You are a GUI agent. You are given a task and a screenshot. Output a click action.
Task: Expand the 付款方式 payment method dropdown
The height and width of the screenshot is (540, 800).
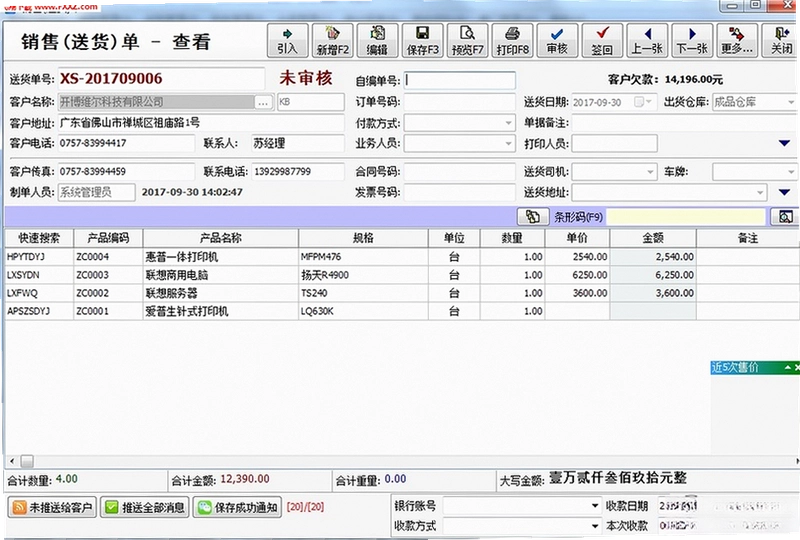point(508,123)
